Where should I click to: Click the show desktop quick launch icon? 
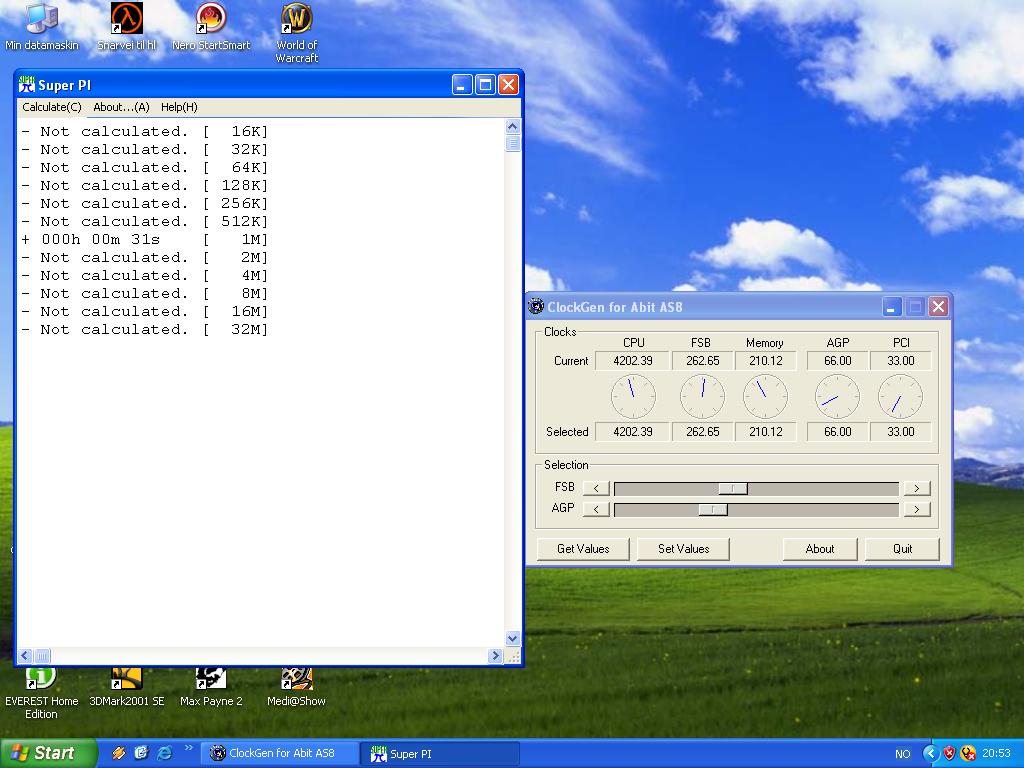141,753
